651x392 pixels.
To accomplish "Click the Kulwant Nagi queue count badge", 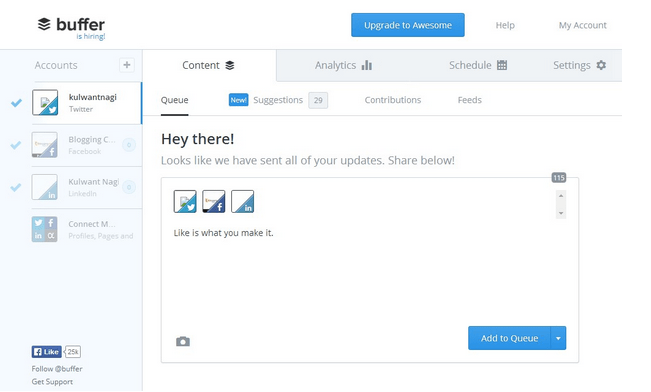I will click(129, 187).
